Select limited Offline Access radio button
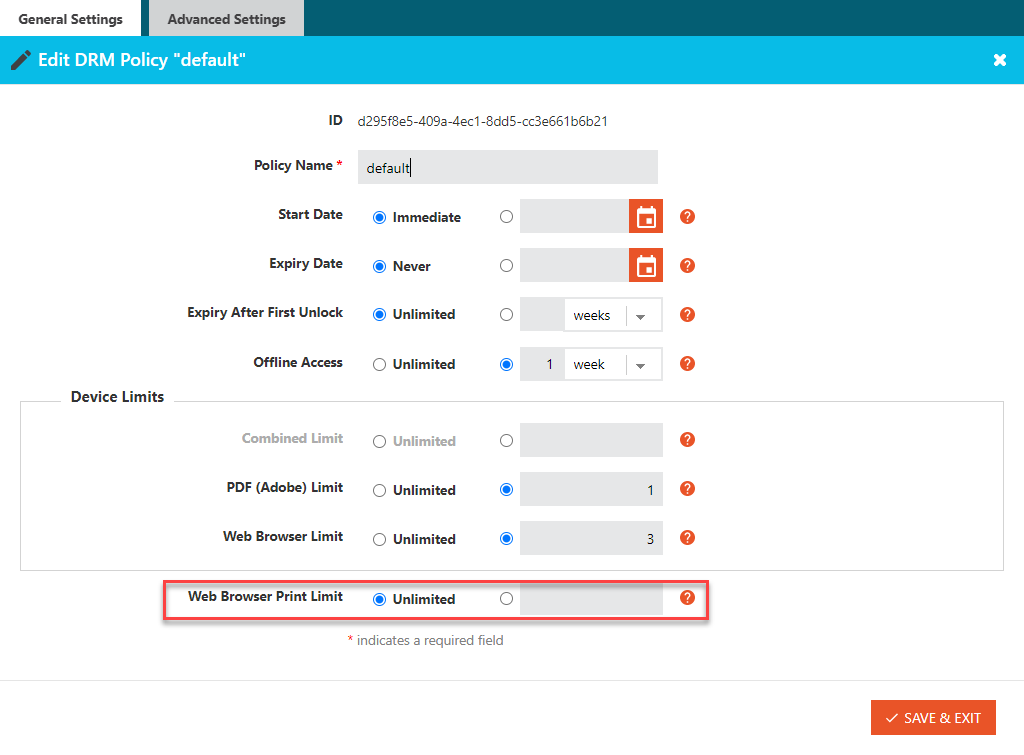Viewport: 1024px width, 755px height. pos(506,364)
